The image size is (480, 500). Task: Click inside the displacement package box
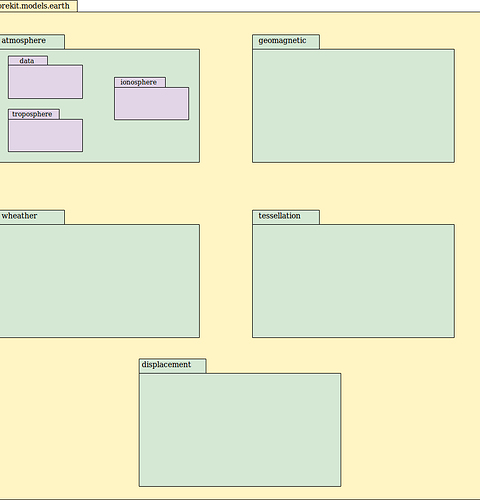click(x=240, y=430)
